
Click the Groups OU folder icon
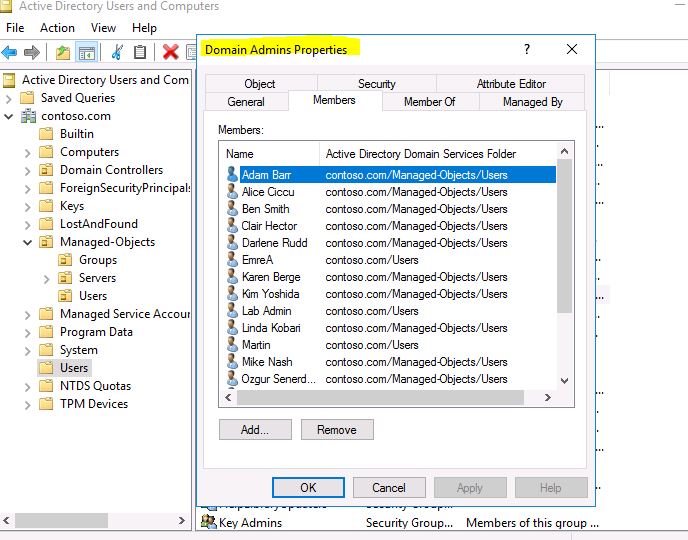[x=65, y=260]
